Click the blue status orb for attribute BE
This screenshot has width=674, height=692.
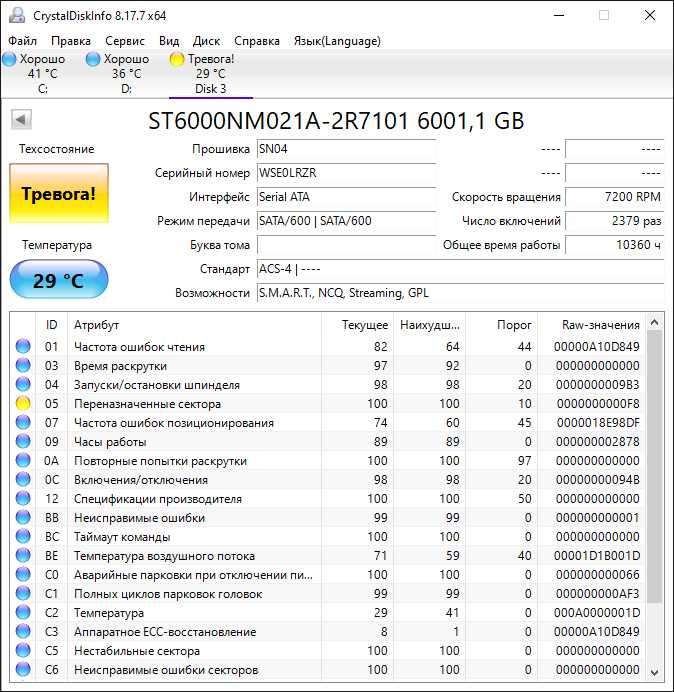click(23, 555)
